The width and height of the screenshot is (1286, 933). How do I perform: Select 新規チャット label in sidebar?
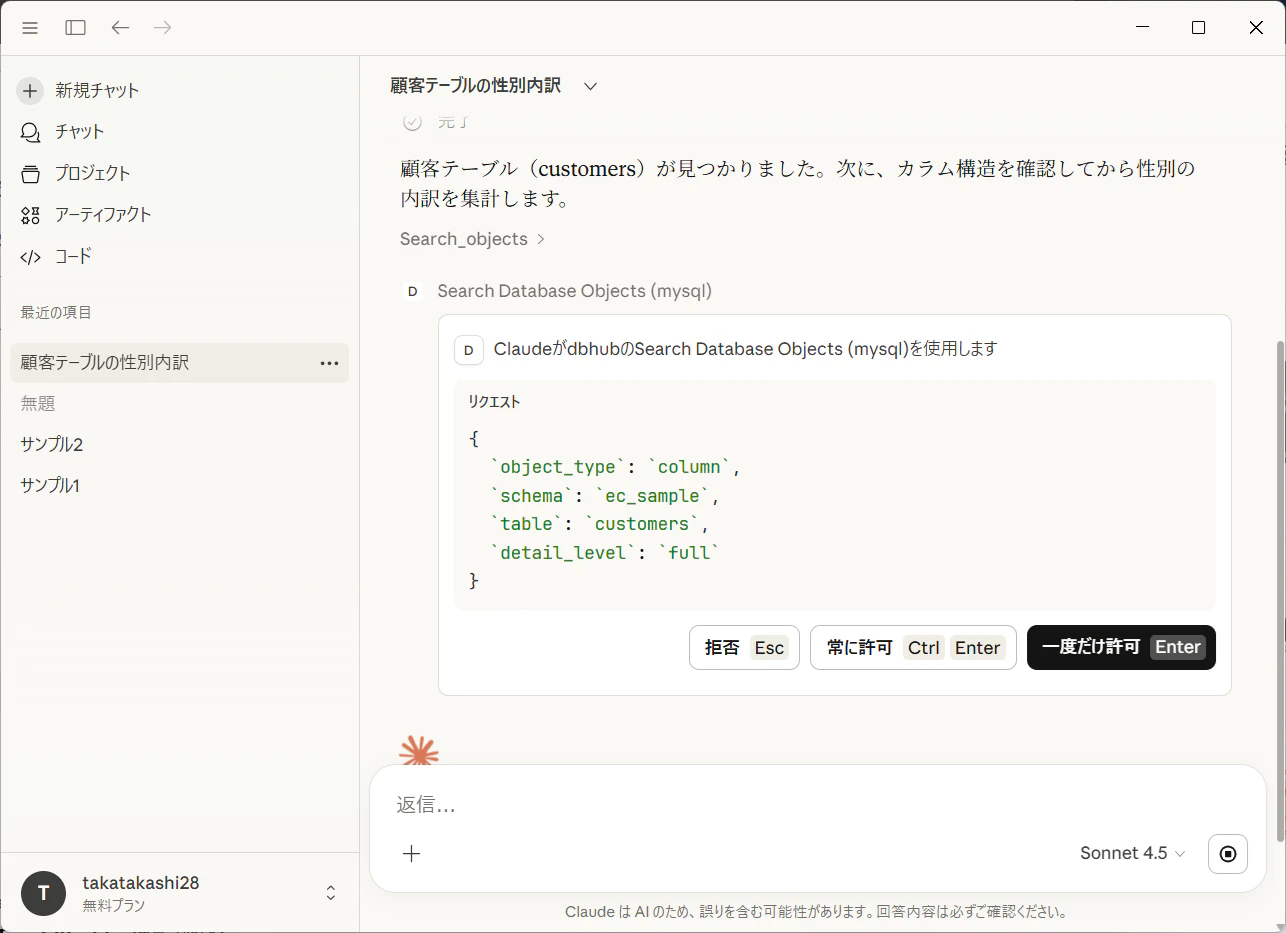(97, 90)
